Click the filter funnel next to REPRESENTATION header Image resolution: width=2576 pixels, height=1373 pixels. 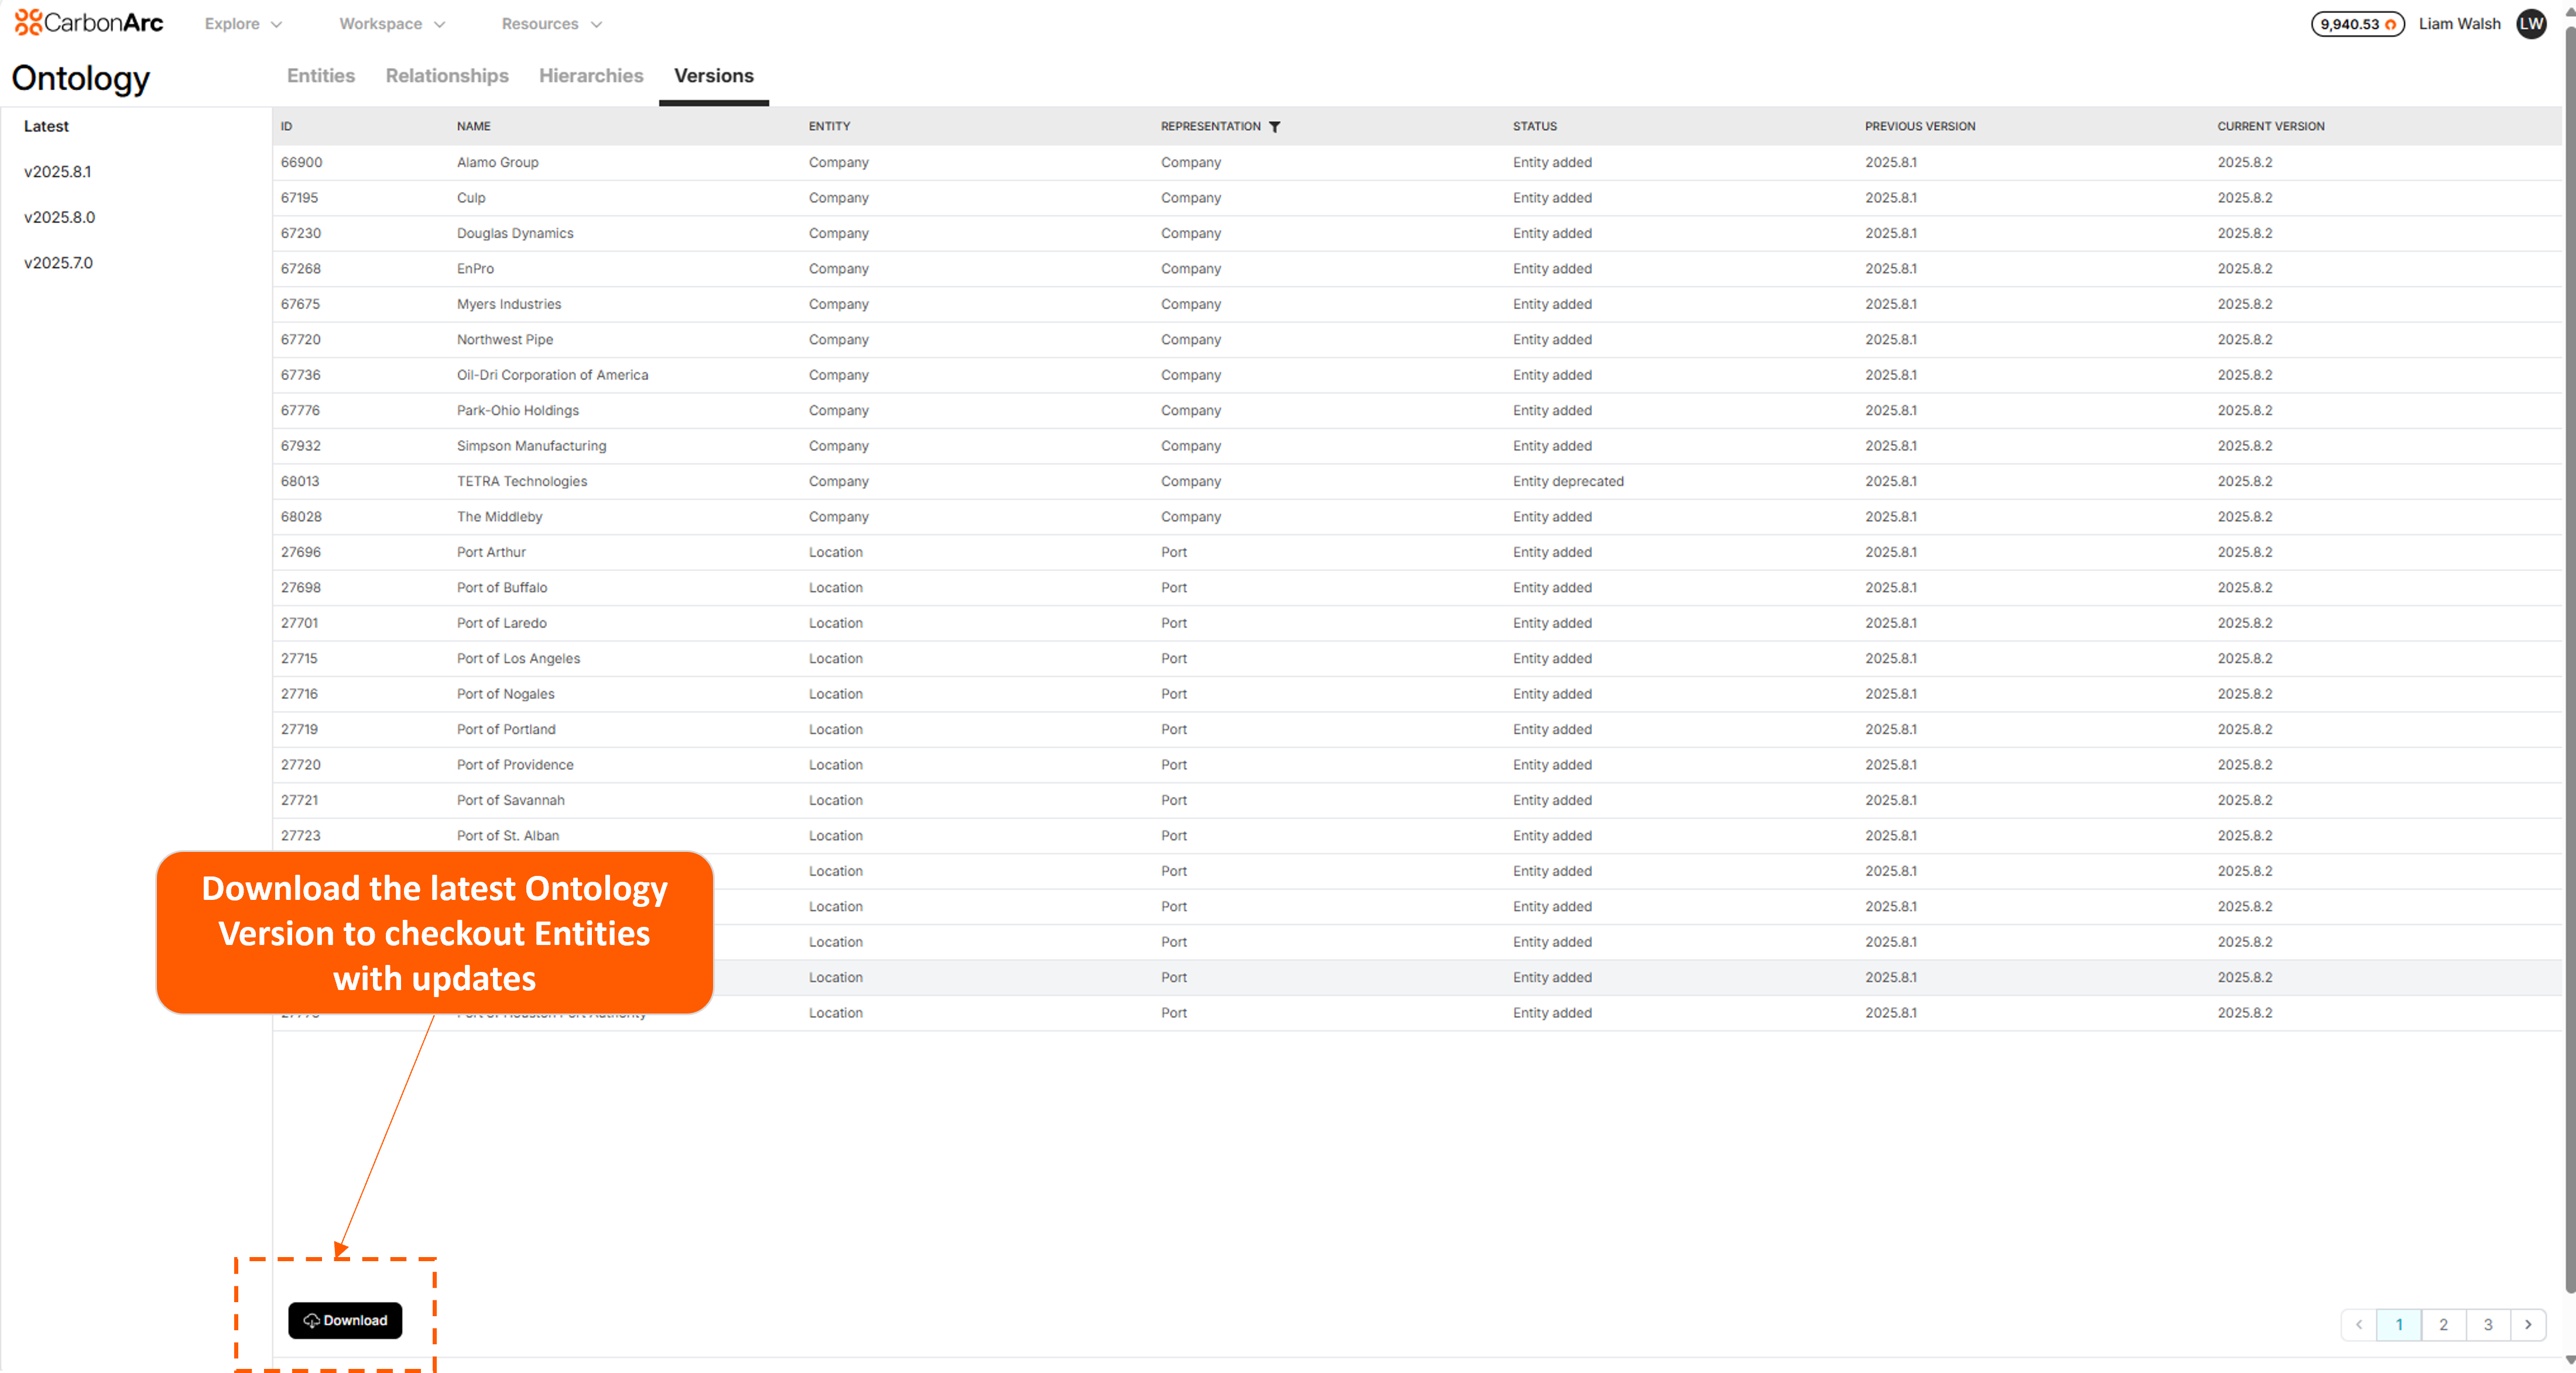click(1276, 126)
